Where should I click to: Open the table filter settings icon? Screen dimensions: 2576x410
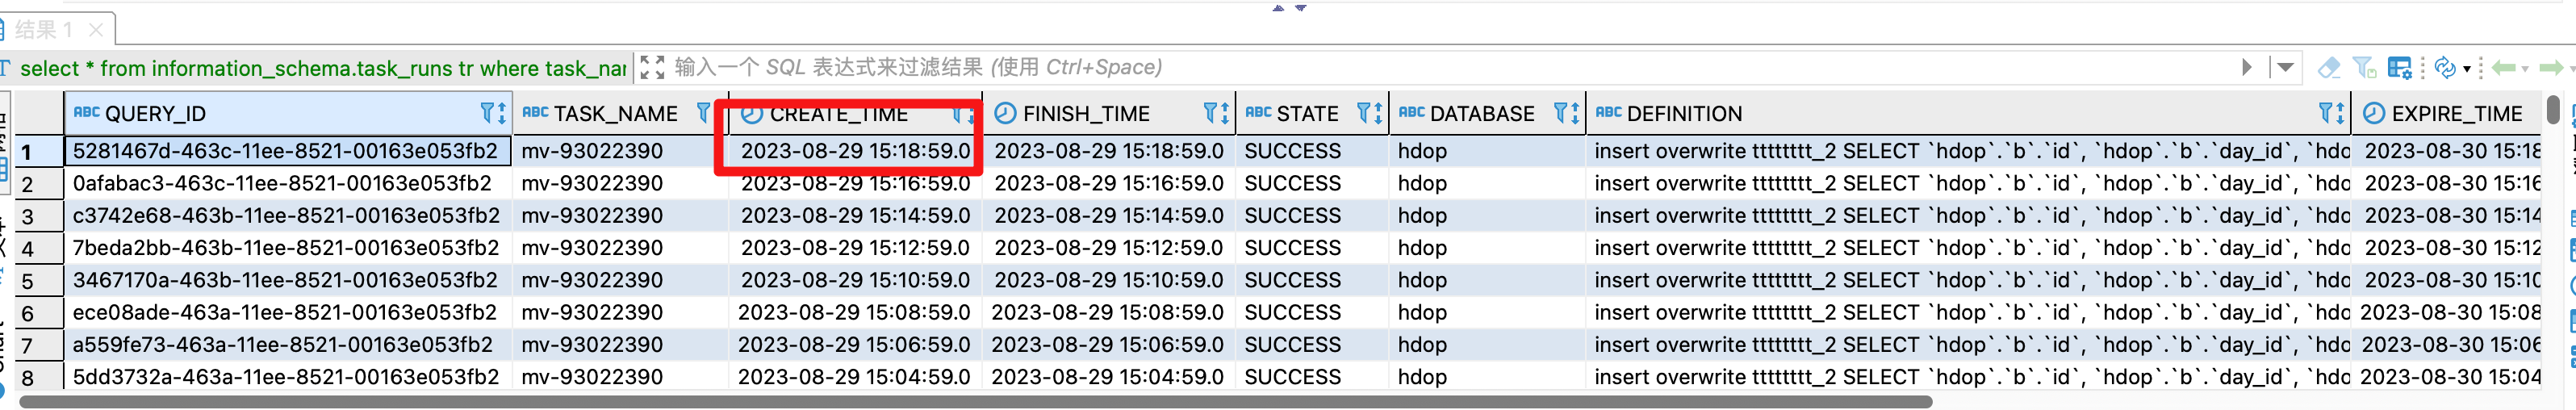pyautogui.click(x=2399, y=68)
